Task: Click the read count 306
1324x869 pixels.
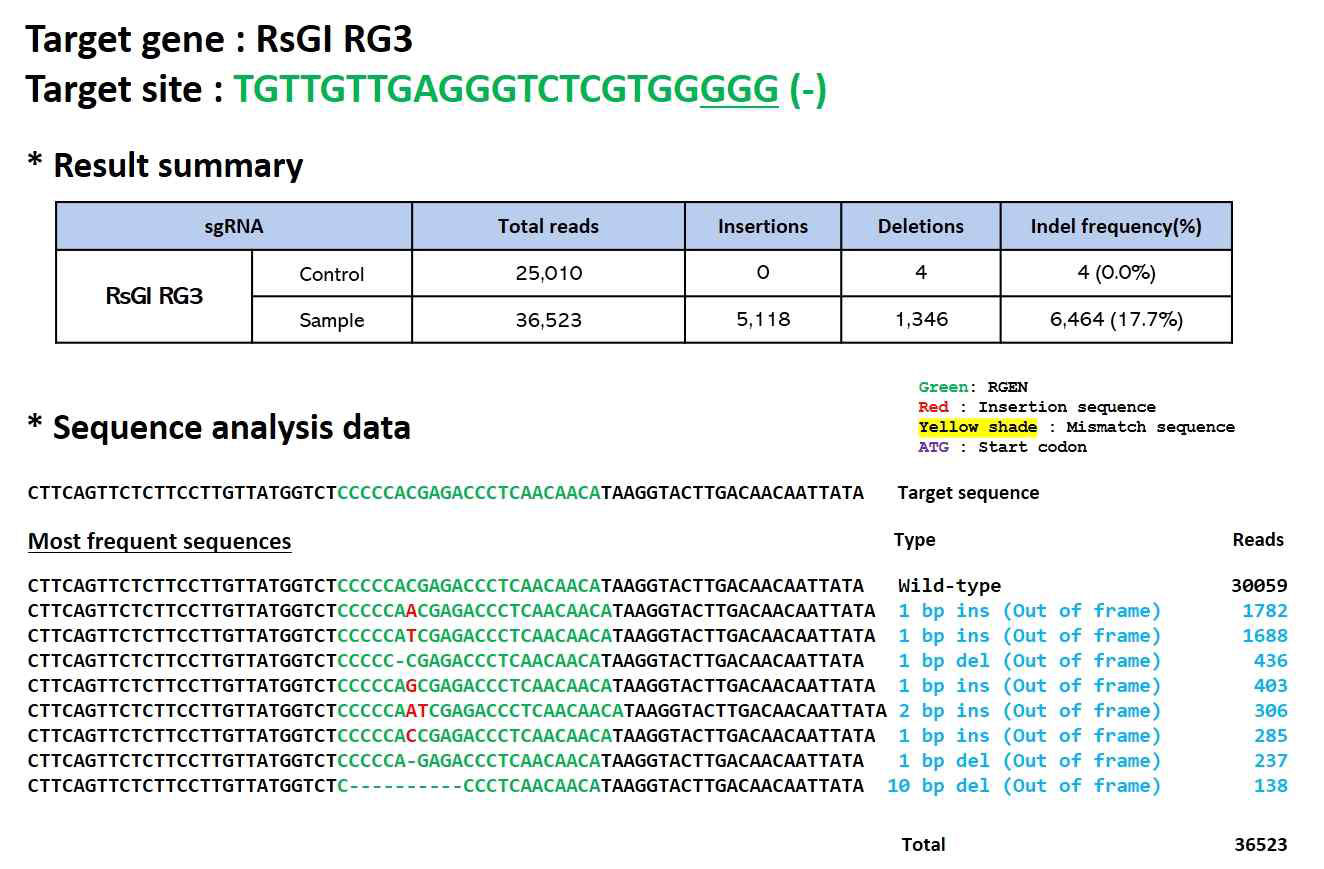Action: (x=1271, y=711)
